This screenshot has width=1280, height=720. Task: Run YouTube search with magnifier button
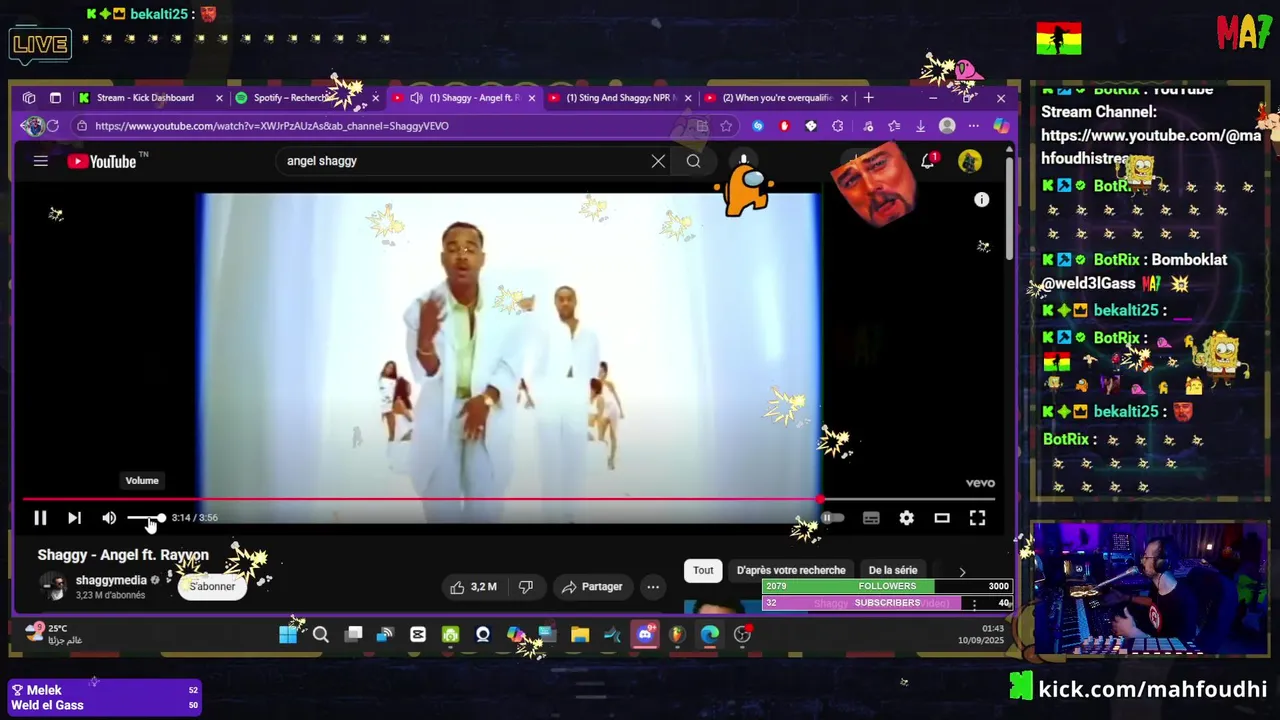coord(693,161)
